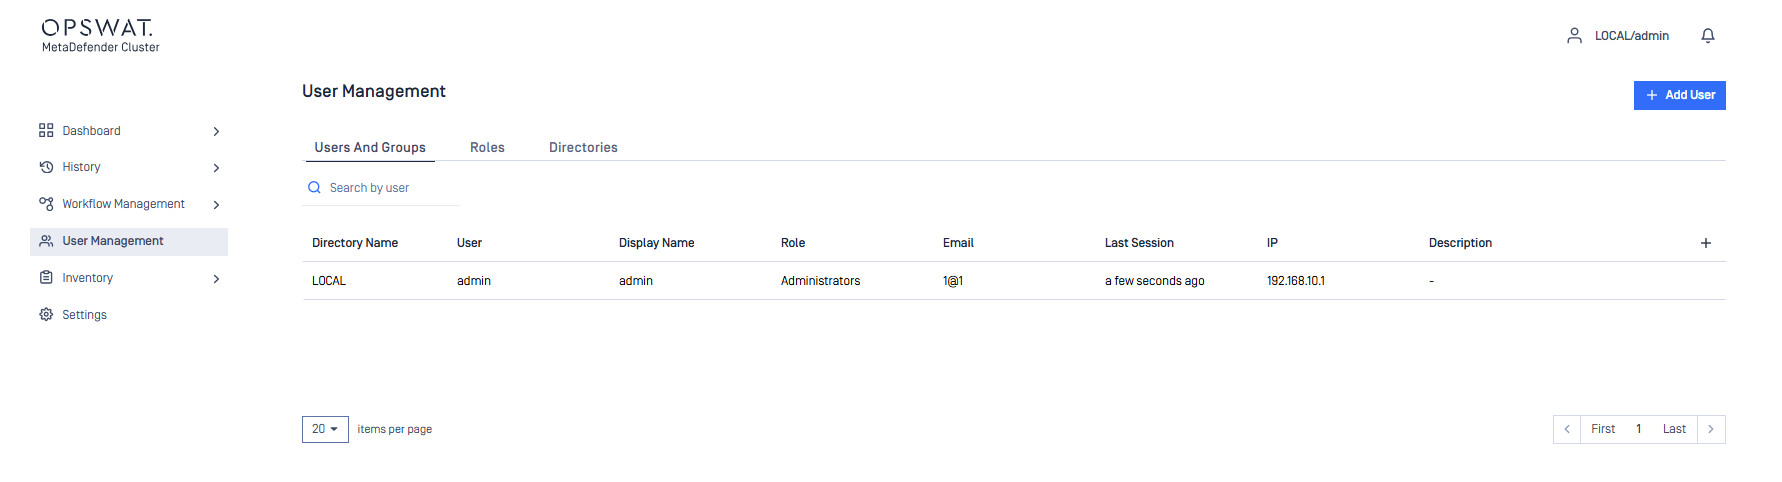Click the Workflow Management icon
The image size is (1782, 482).
pyautogui.click(x=46, y=204)
